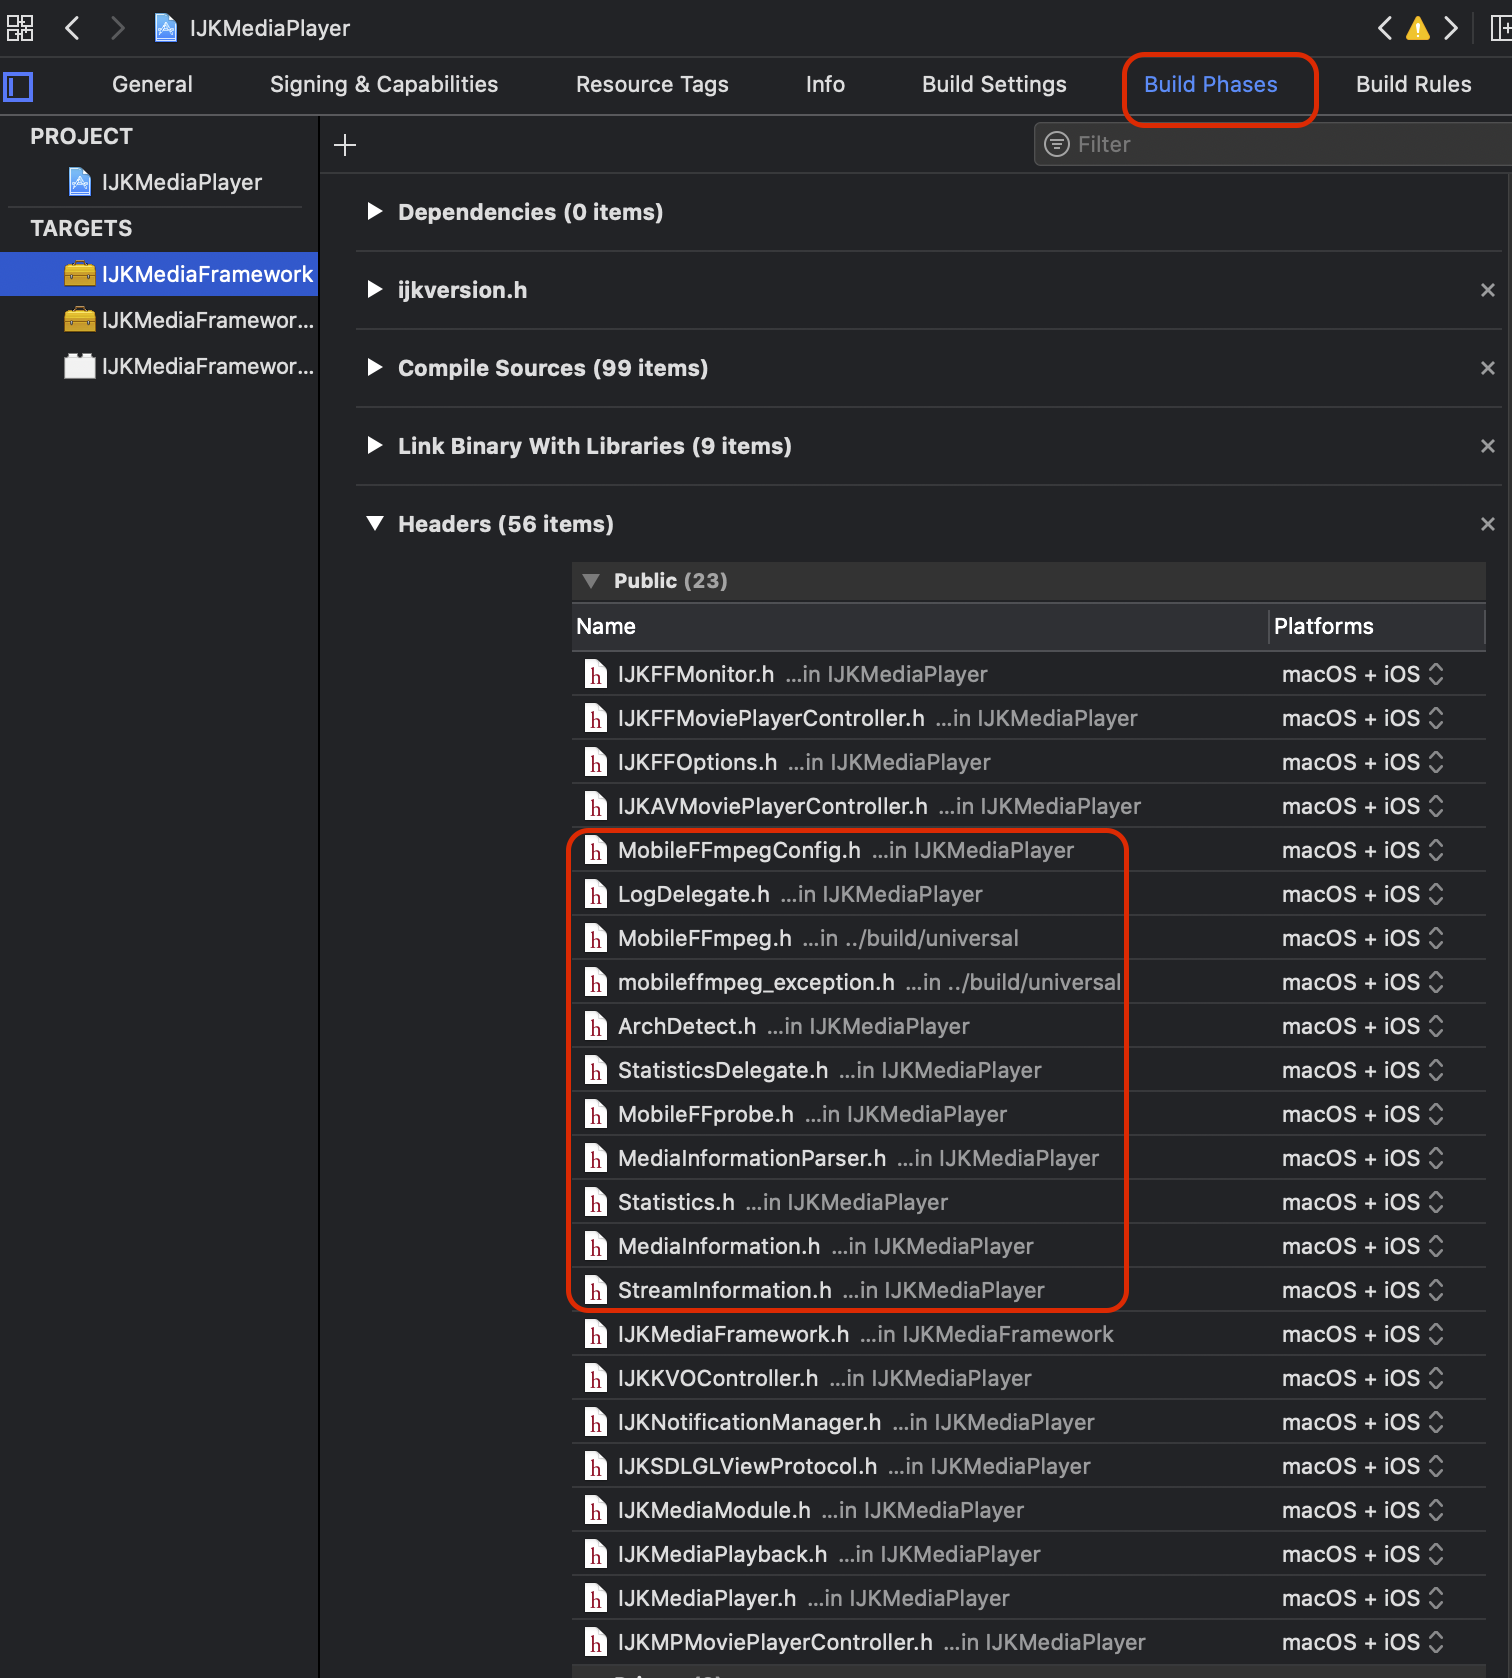Screen dimensions: 1512x1678
Task: Click the filter icon in the Filter field
Action: (x=1056, y=145)
